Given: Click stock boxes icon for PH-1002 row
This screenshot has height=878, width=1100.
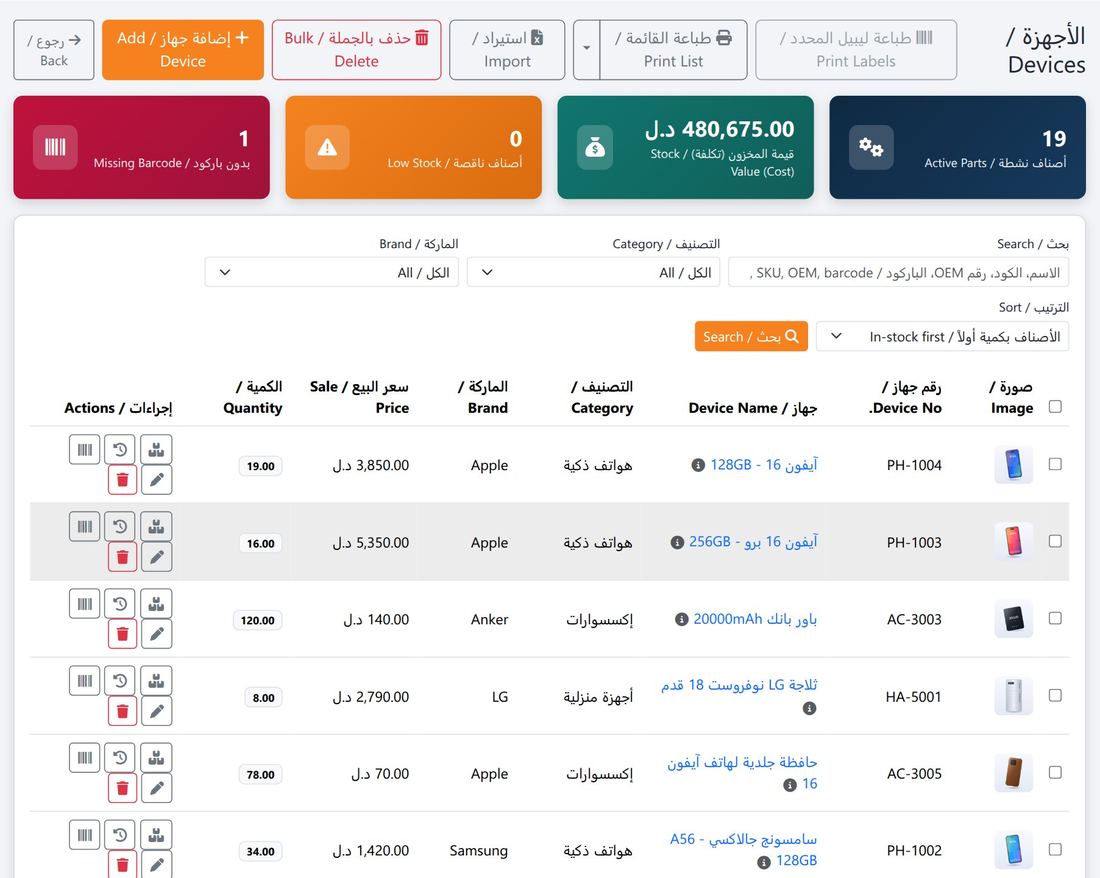Looking at the screenshot, I should point(156,835).
